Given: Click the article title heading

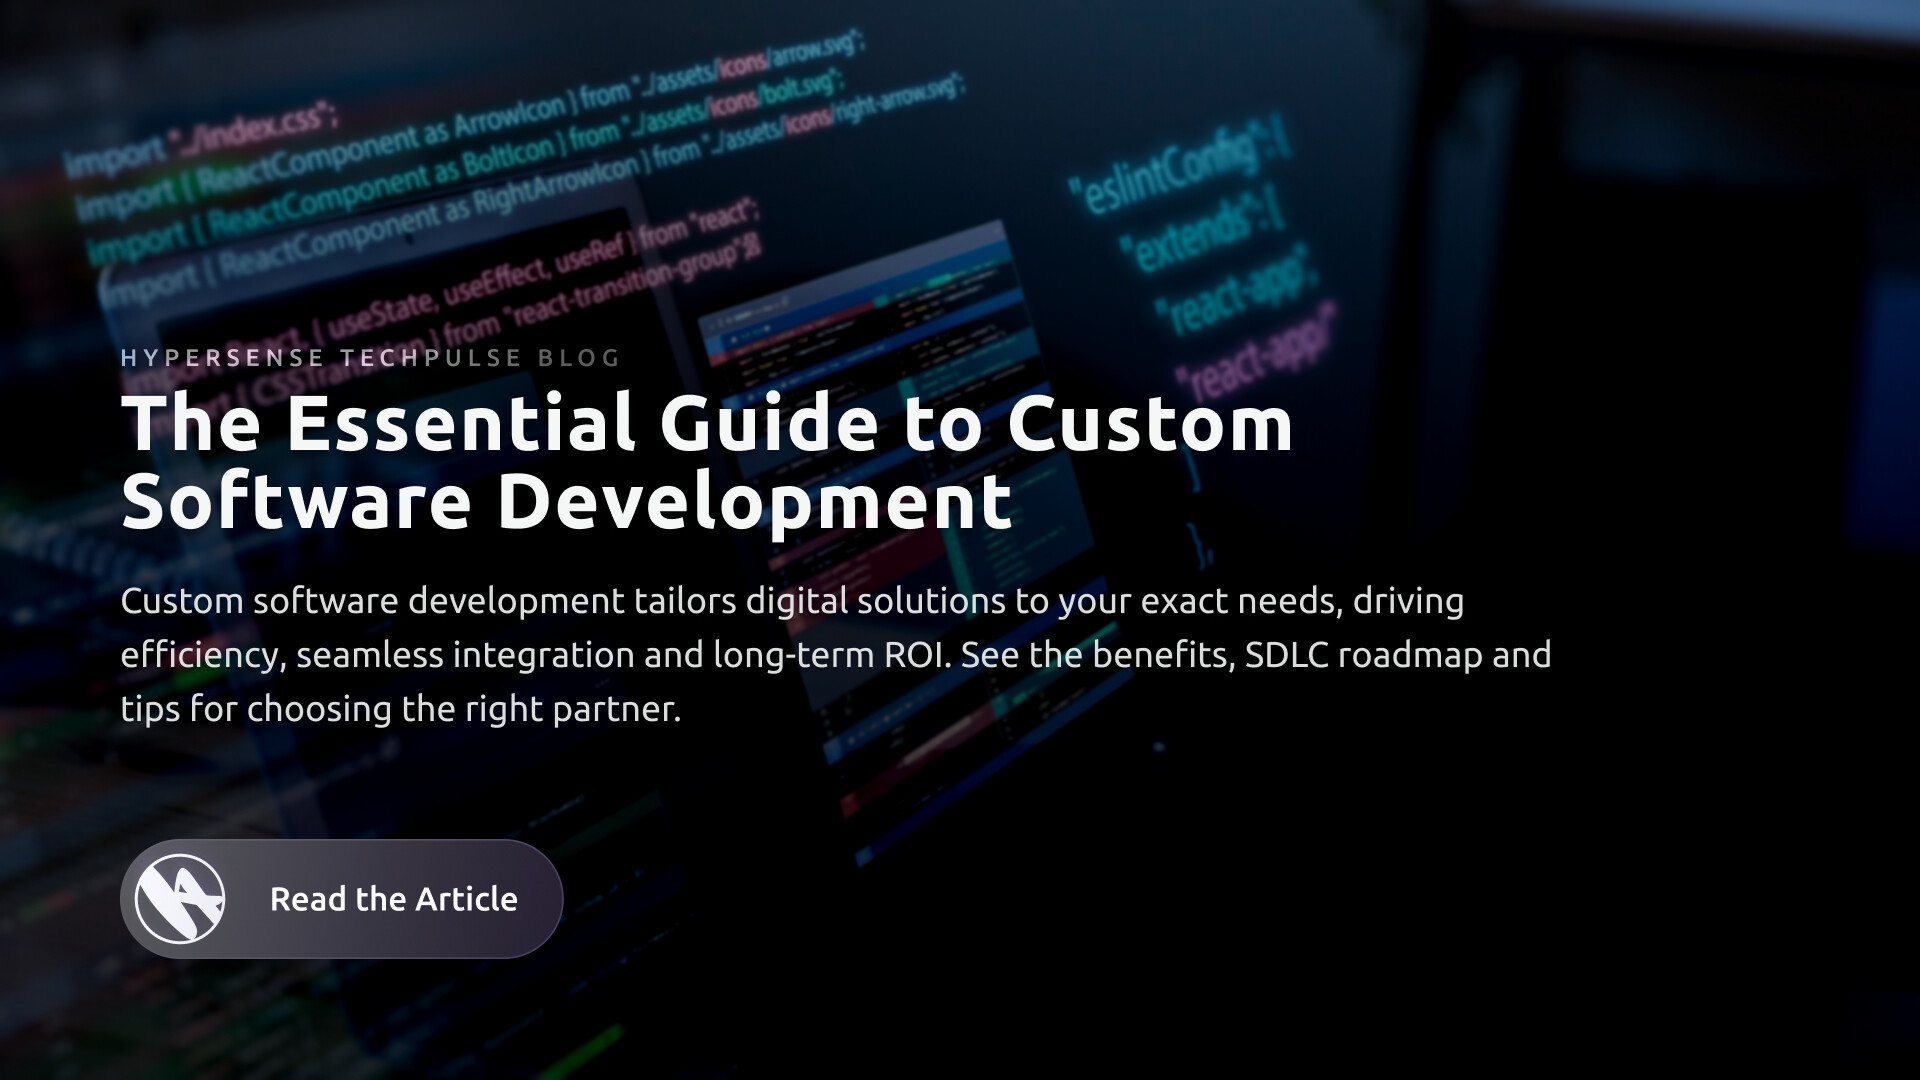Looking at the screenshot, I should point(700,460).
